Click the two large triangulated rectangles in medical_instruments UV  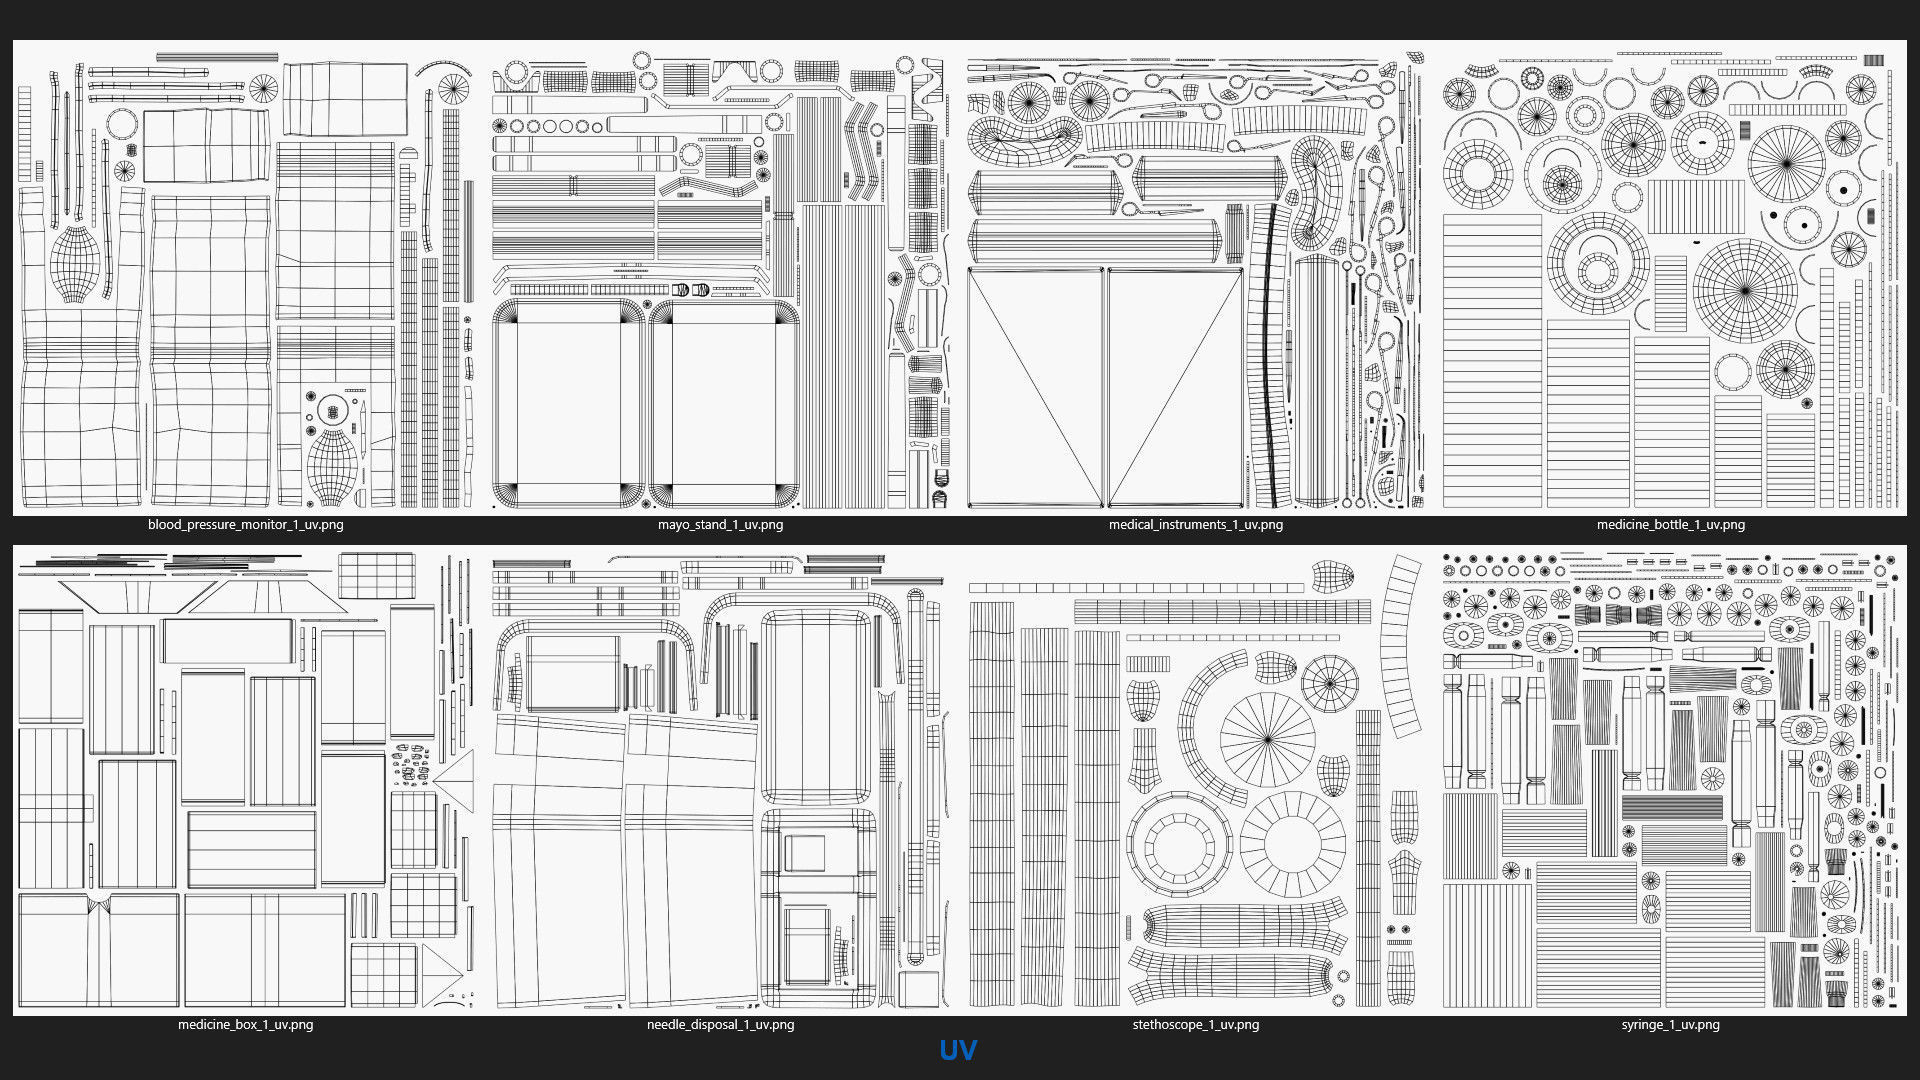pyautogui.click(x=1105, y=388)
